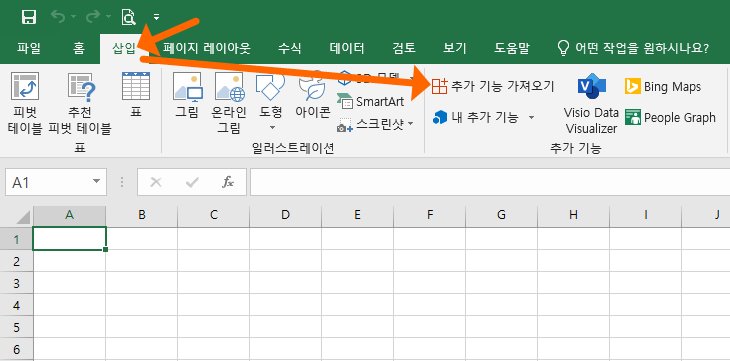Screen dimensions: 730x361
Task: Click the Undo arrow icon
Action: pos(58,17)
